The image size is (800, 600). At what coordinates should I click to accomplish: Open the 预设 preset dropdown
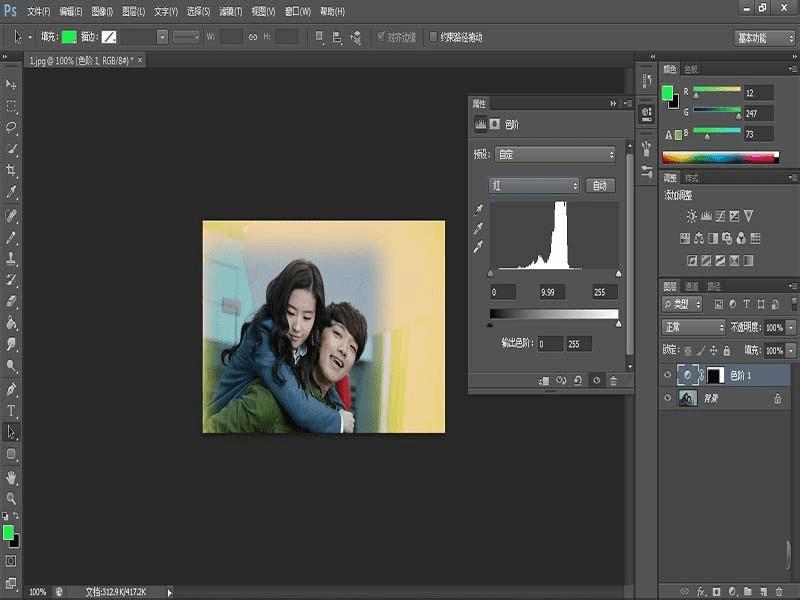click(555, 155)
